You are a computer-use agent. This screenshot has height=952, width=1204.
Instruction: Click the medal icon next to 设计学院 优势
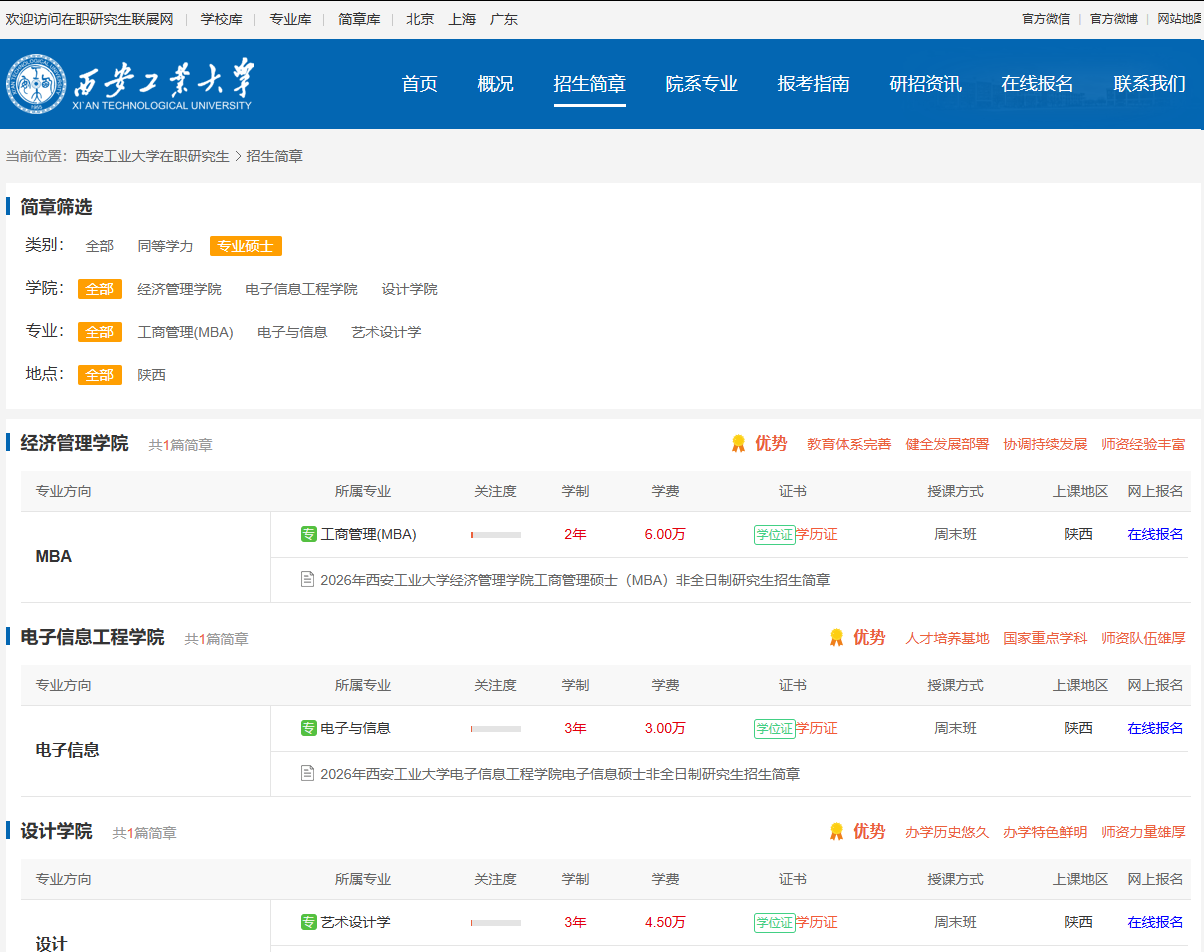(836, 832)
